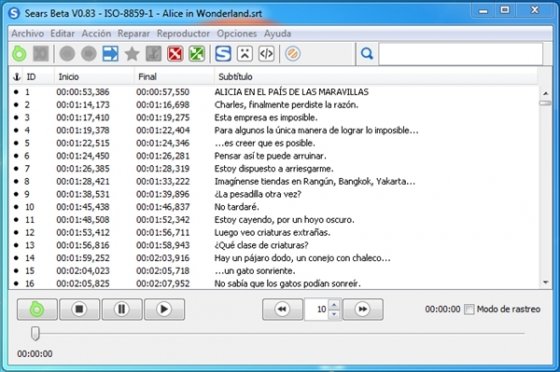The width and height of the screenshot is (560, 372).
Task: Click the skip seconds field showing 10
Action: click(317, 309)
